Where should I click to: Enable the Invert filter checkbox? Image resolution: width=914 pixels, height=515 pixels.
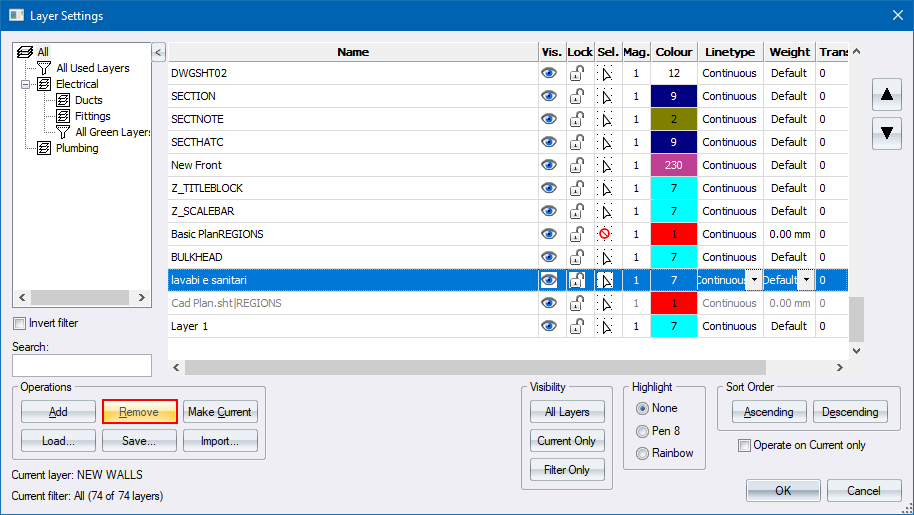pos(20,324)
